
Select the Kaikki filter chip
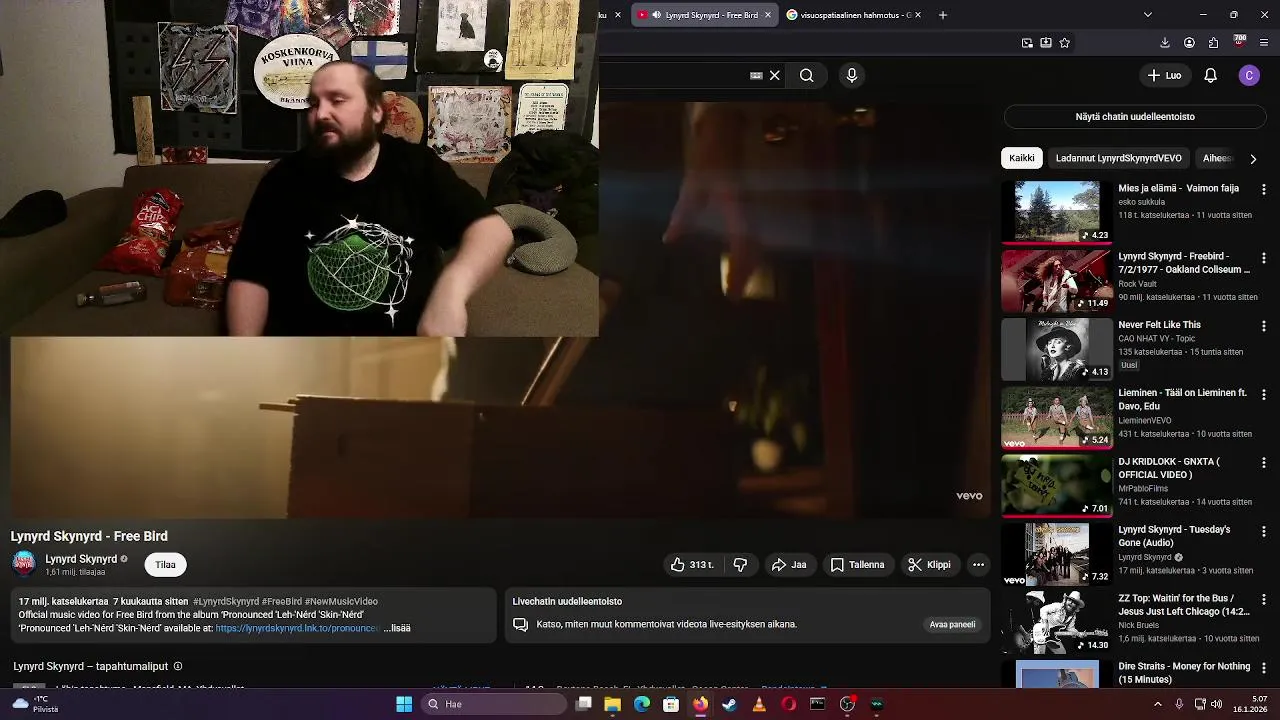tap(1022, 158)
